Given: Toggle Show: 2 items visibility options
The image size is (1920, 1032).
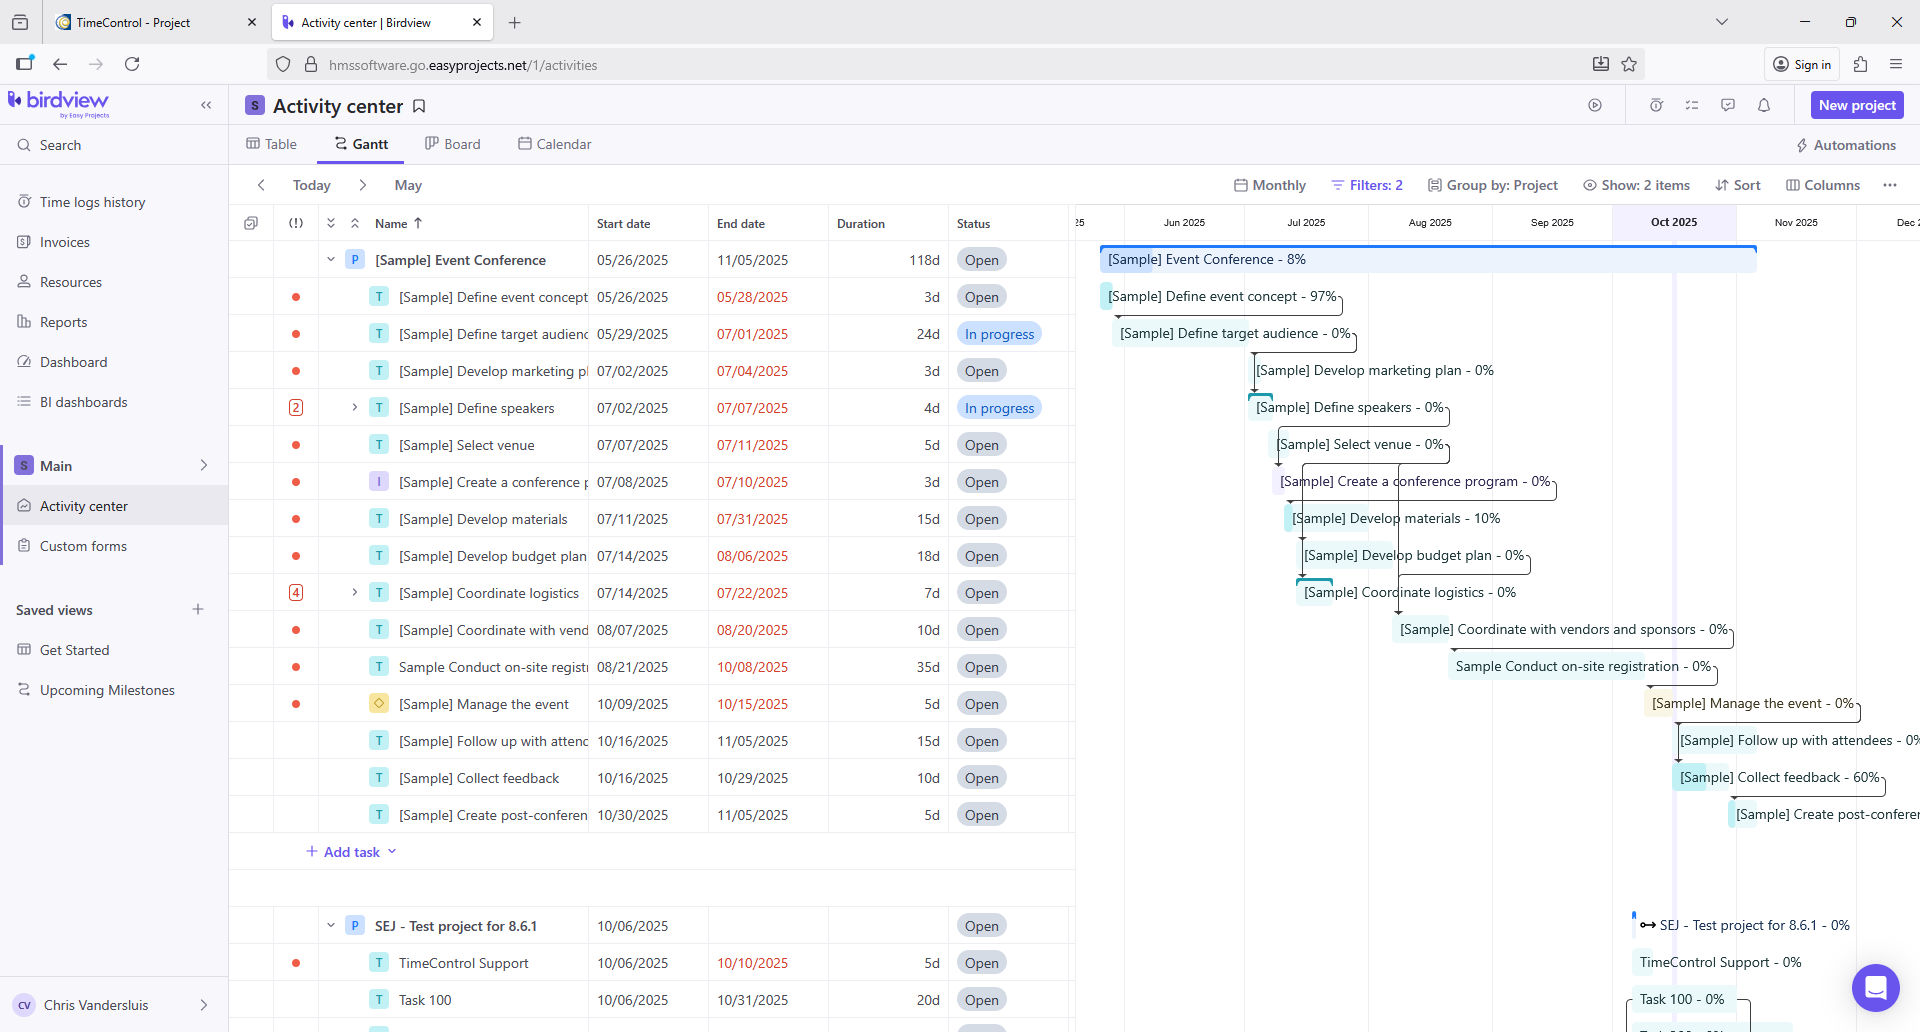Looking at the screenshot, I should [1636, 185].
